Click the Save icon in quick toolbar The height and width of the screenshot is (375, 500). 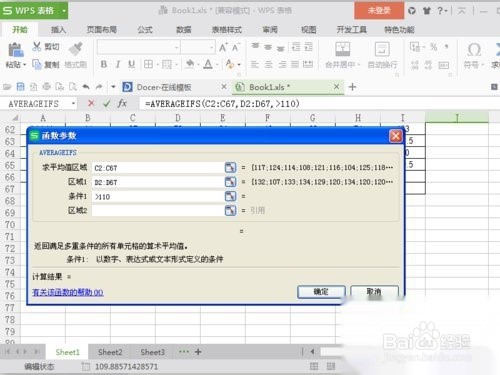point(20,87)
